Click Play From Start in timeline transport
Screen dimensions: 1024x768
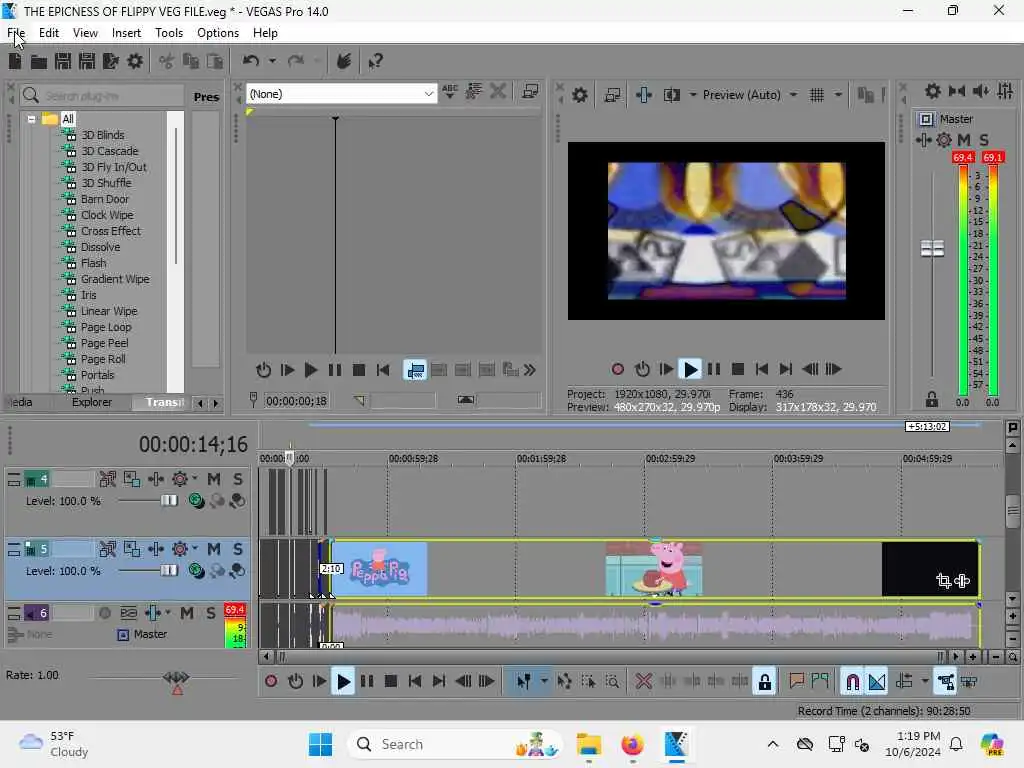(x=319, y=682)
